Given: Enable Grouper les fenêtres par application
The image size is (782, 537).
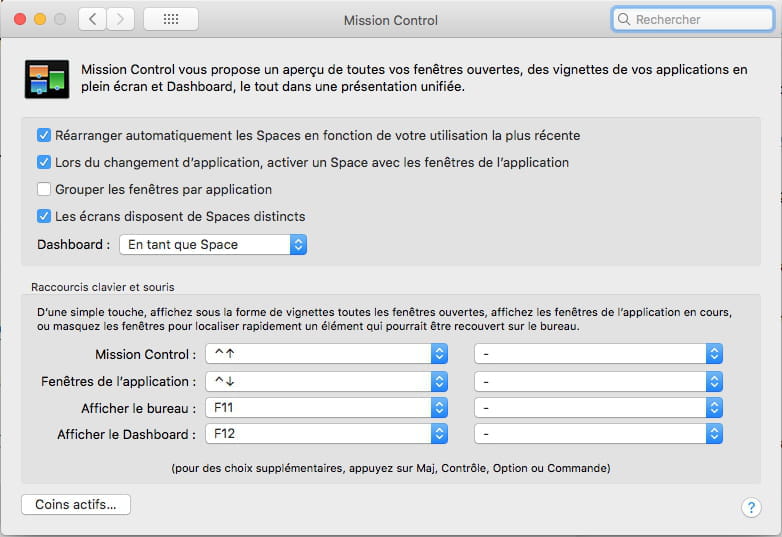Looking at the screenshot, I should (44, 189).
